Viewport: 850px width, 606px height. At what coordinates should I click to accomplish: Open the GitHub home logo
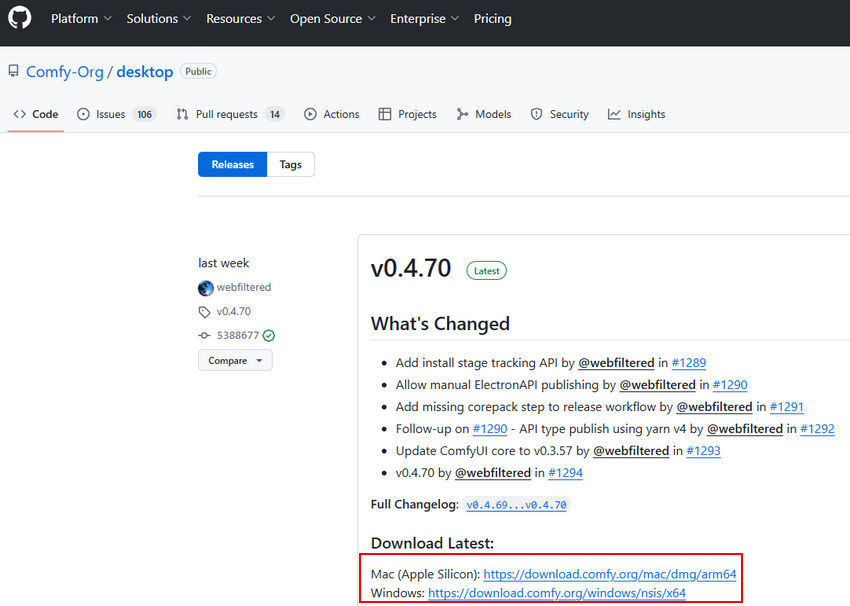click(x=20, y=18)
